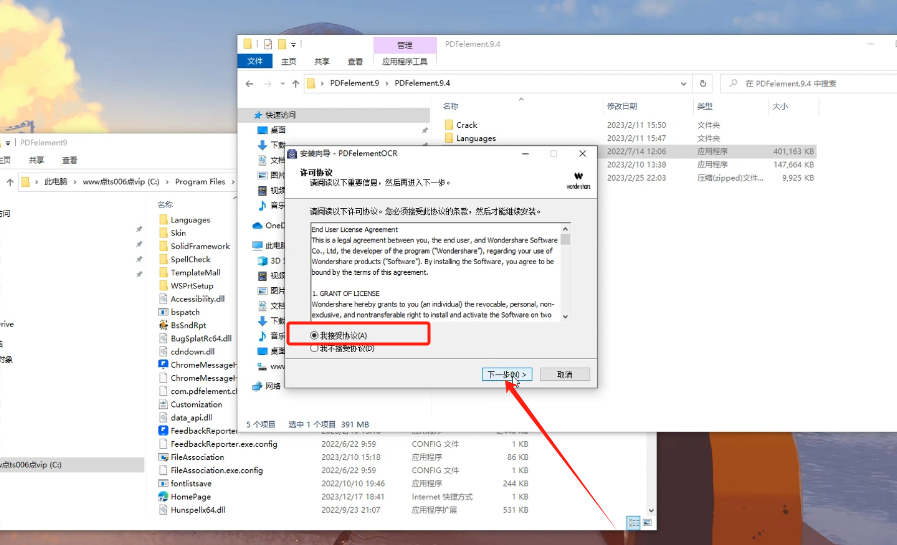Open the Skin folder

[x=178, y=233]
